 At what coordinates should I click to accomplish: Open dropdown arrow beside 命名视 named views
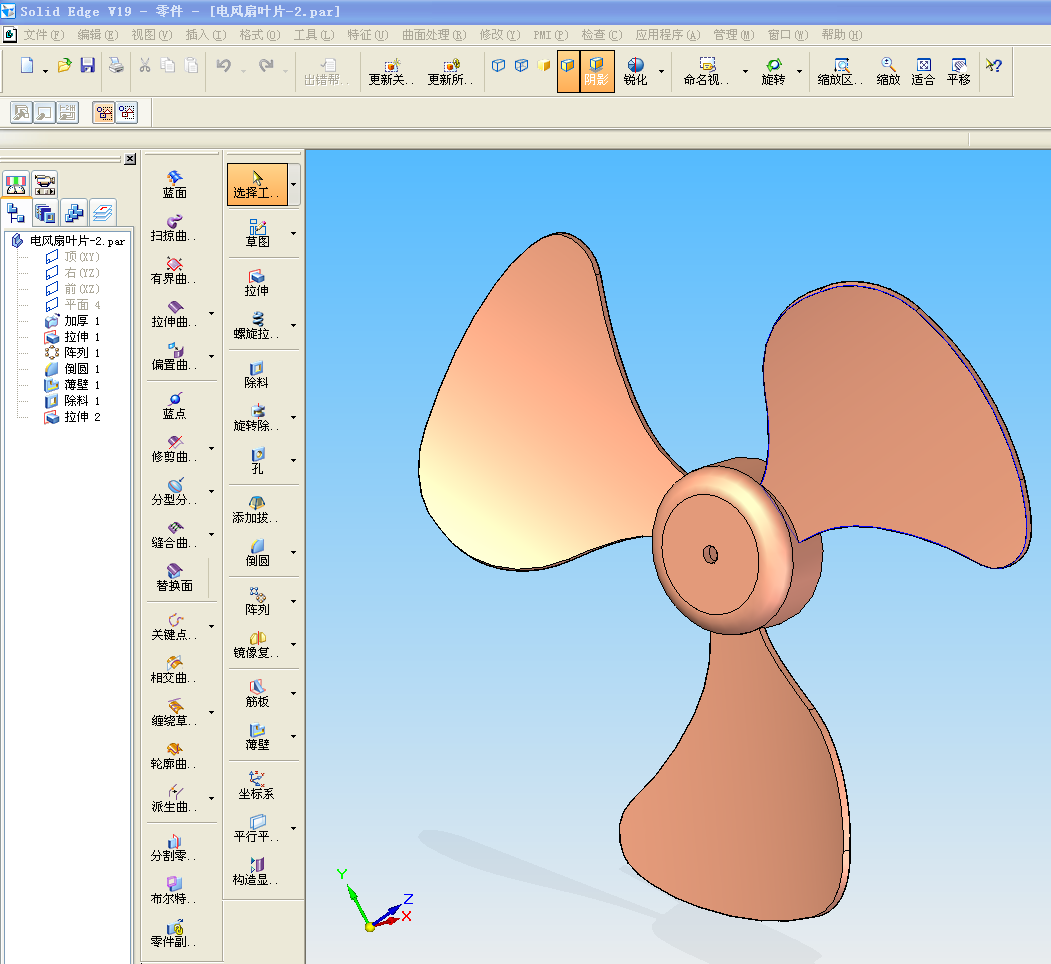(745, 71)
